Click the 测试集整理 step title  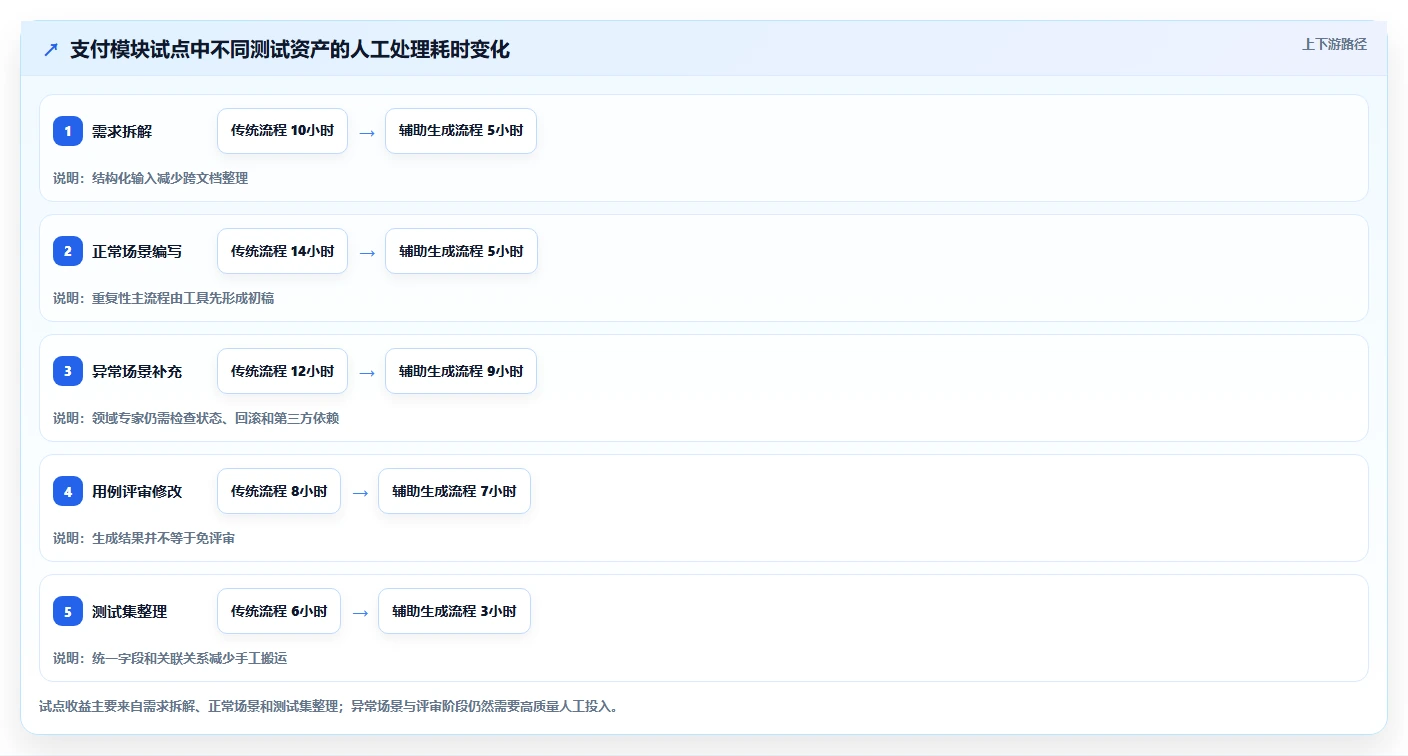point(129,611)
